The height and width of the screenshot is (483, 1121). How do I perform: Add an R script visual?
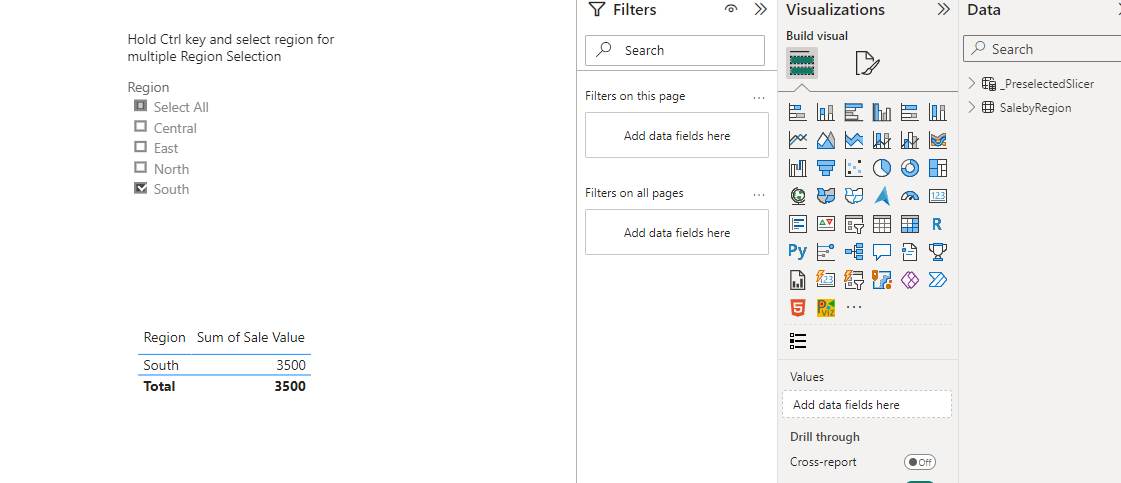click(937, 224)
